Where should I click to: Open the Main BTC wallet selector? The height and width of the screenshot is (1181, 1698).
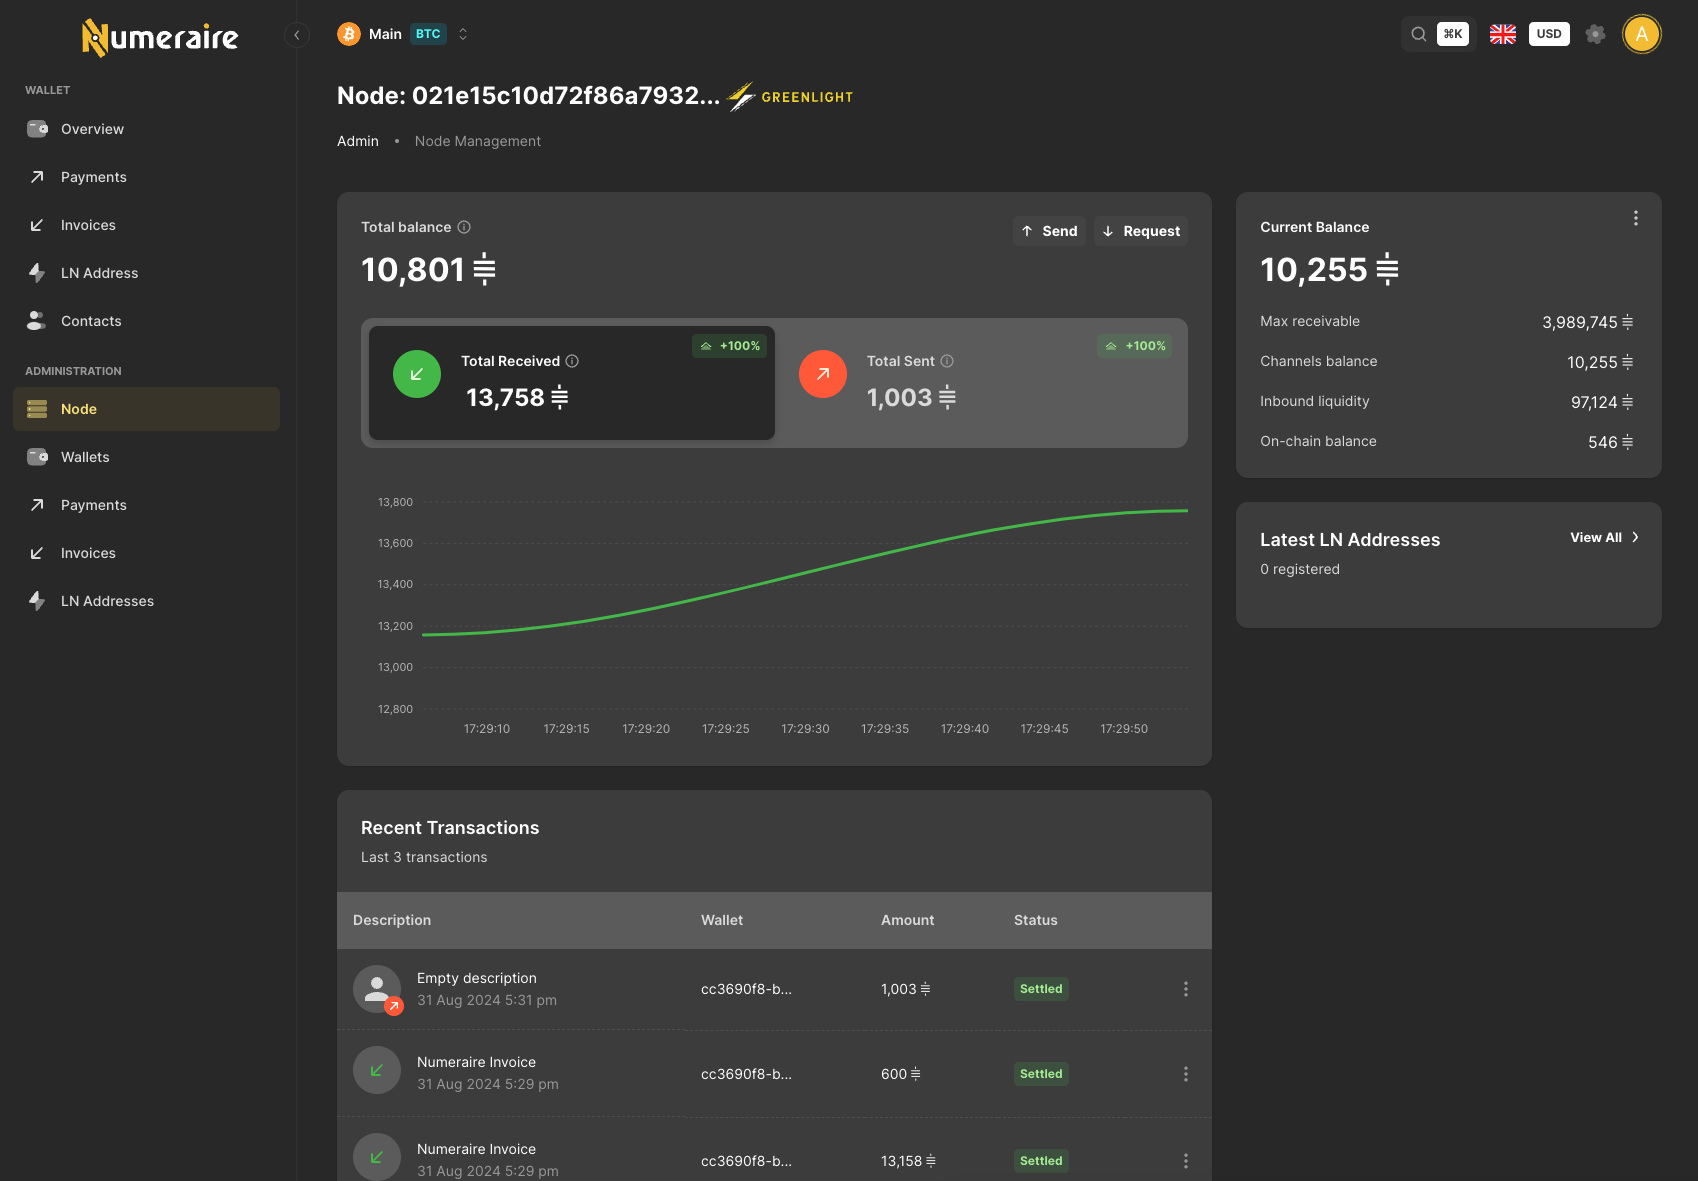coord(403,34)
